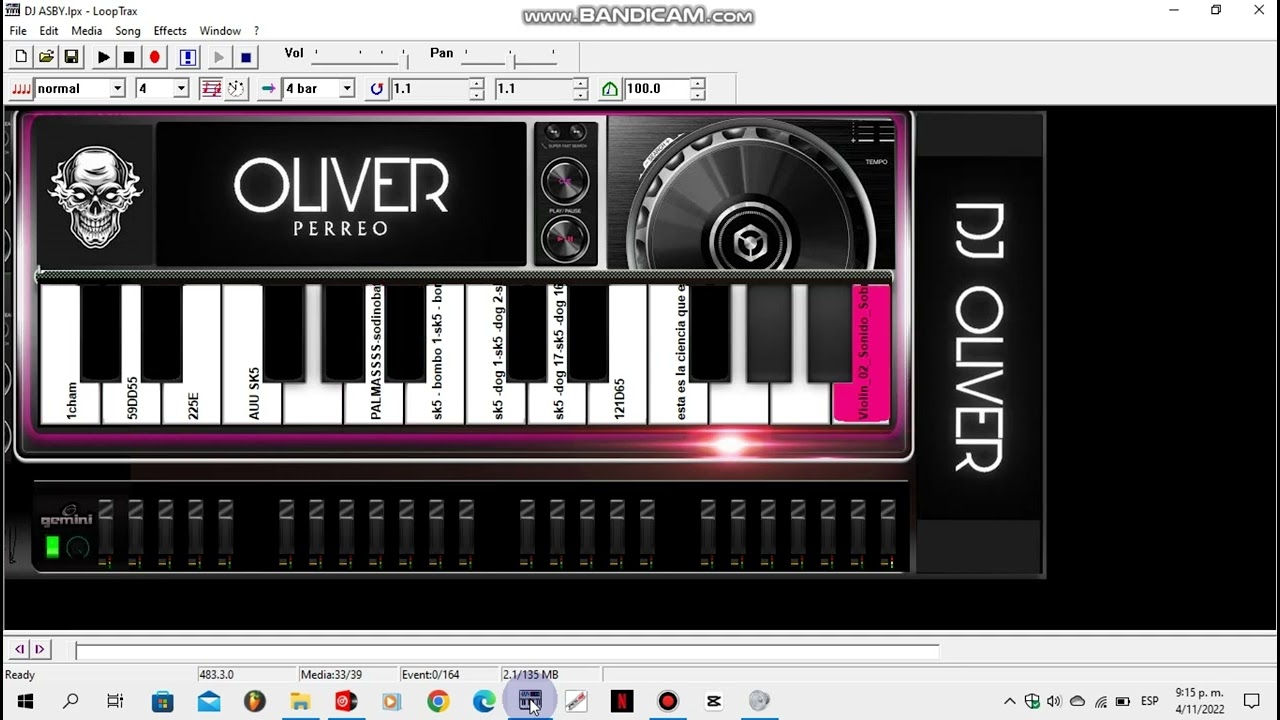This screenshot has width=1280, height=720.
Task: Click the lower knob below PLAY/PAUSE
Action: point(565,239)
